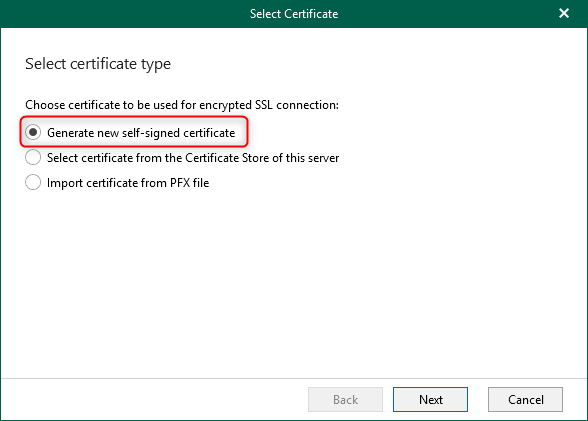Click the 'Generate new self-signed certificate' label text
588x421 pixels.
141,133
